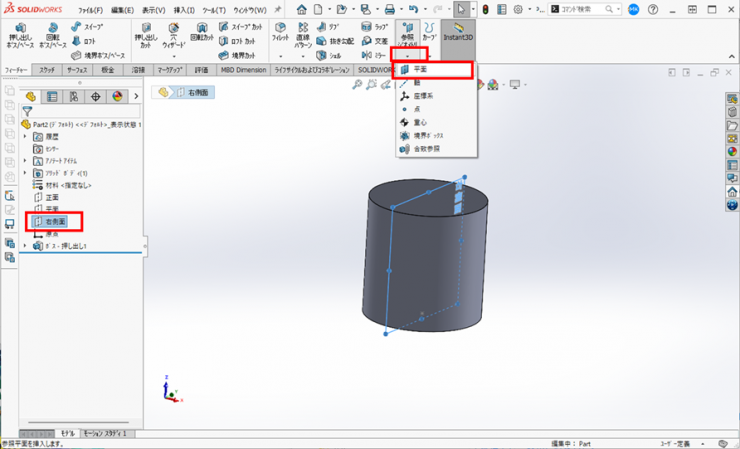
Task: Open the 参照ジオメトリ dropdown arrow
Action: click(x=408, y=55)
